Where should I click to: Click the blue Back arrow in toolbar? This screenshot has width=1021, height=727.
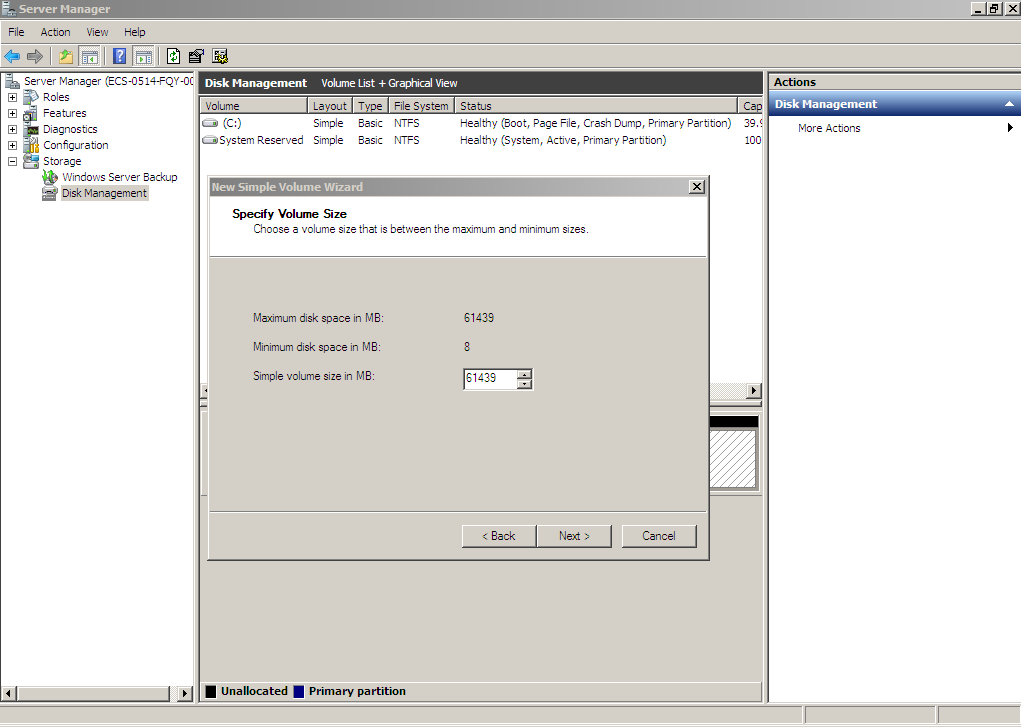12,56
